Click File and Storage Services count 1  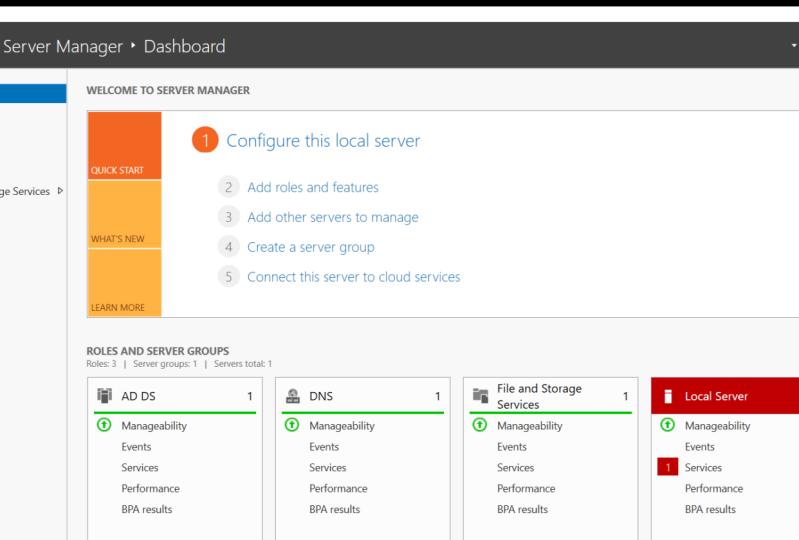(625, 396)
